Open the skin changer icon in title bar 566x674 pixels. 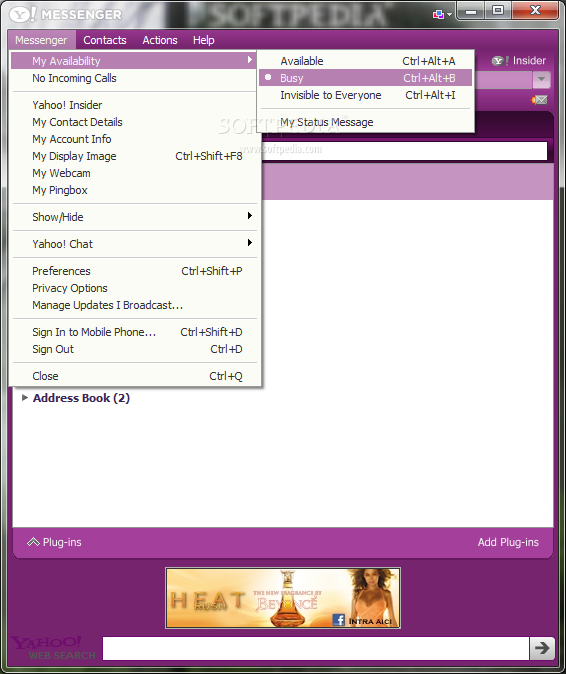point(442,15)
